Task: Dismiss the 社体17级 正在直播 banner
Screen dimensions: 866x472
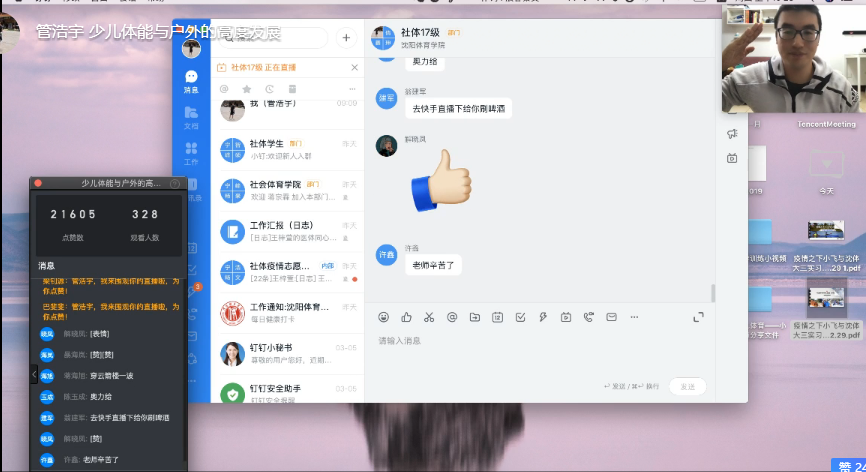Action: pos(354,67)
